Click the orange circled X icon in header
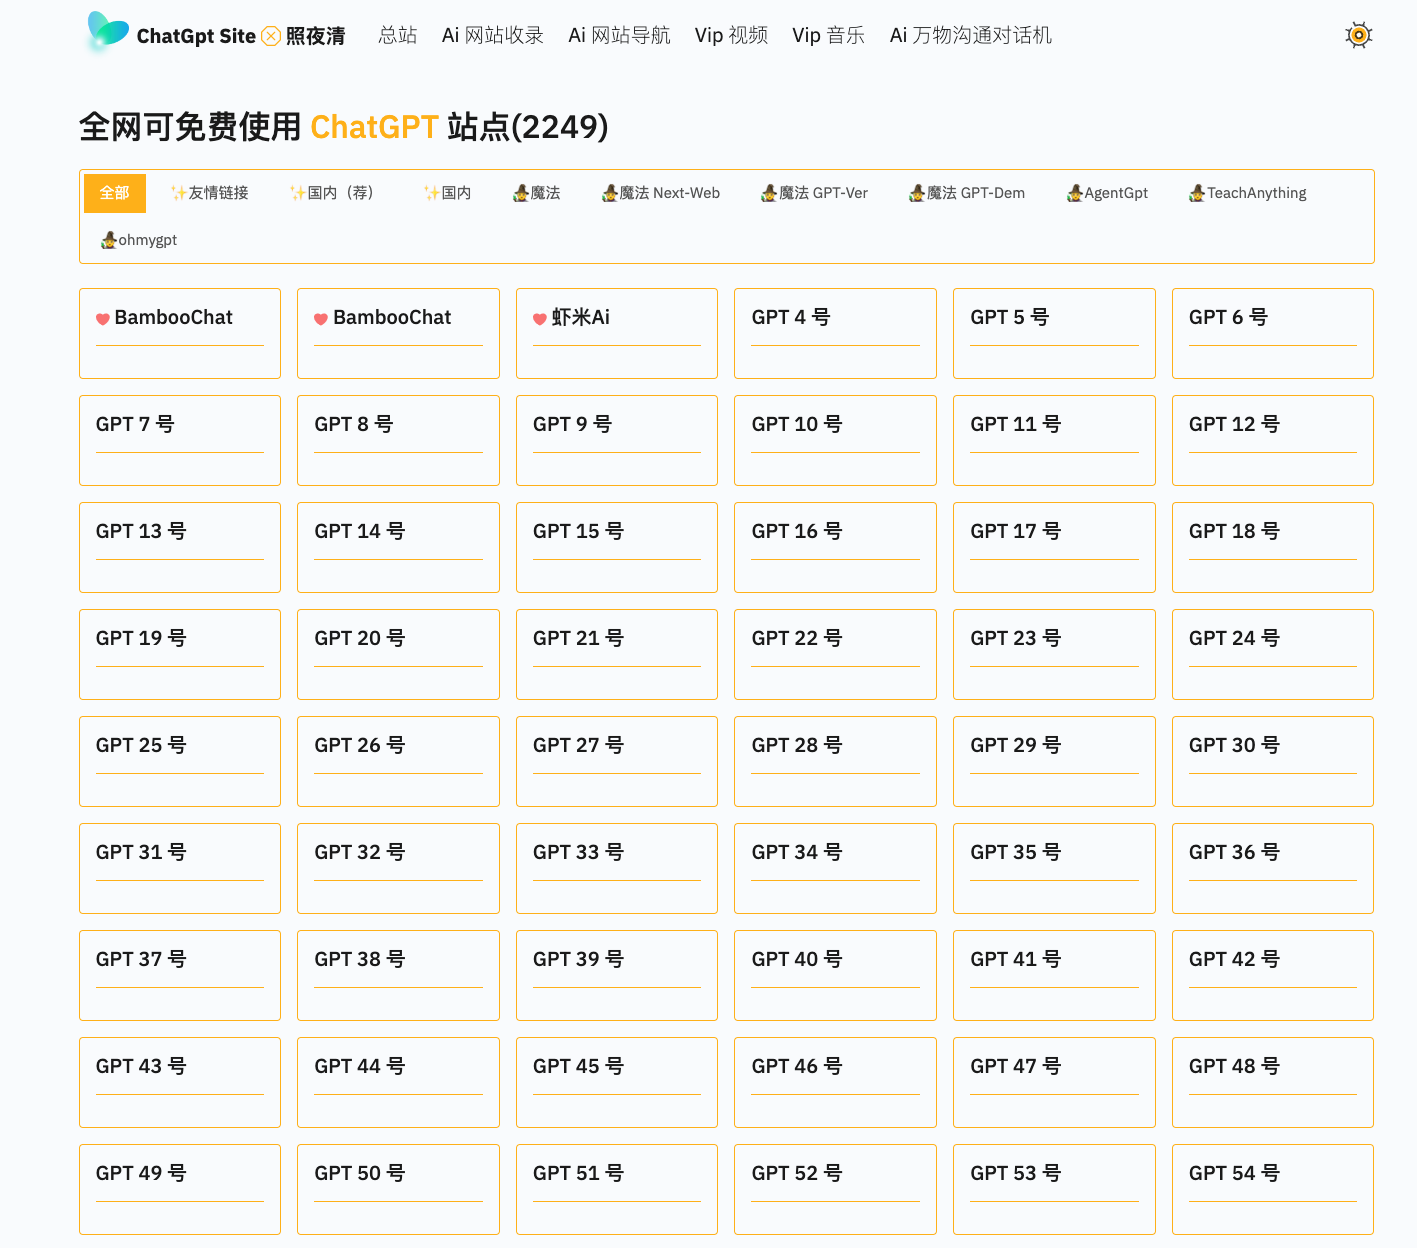This screenshot has width=1417, height=1248. click(x=271, y=36)
